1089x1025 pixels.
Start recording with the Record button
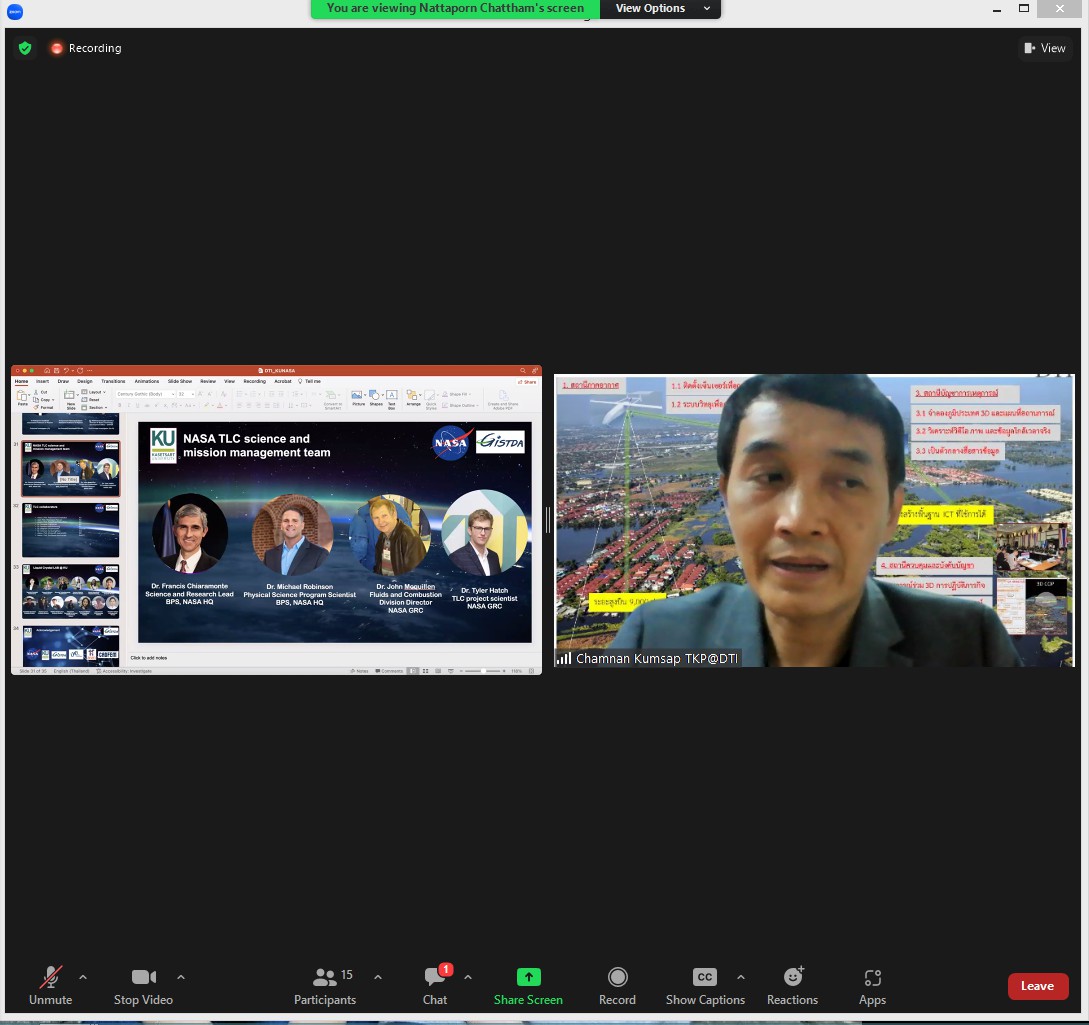(x=617, y=986)
